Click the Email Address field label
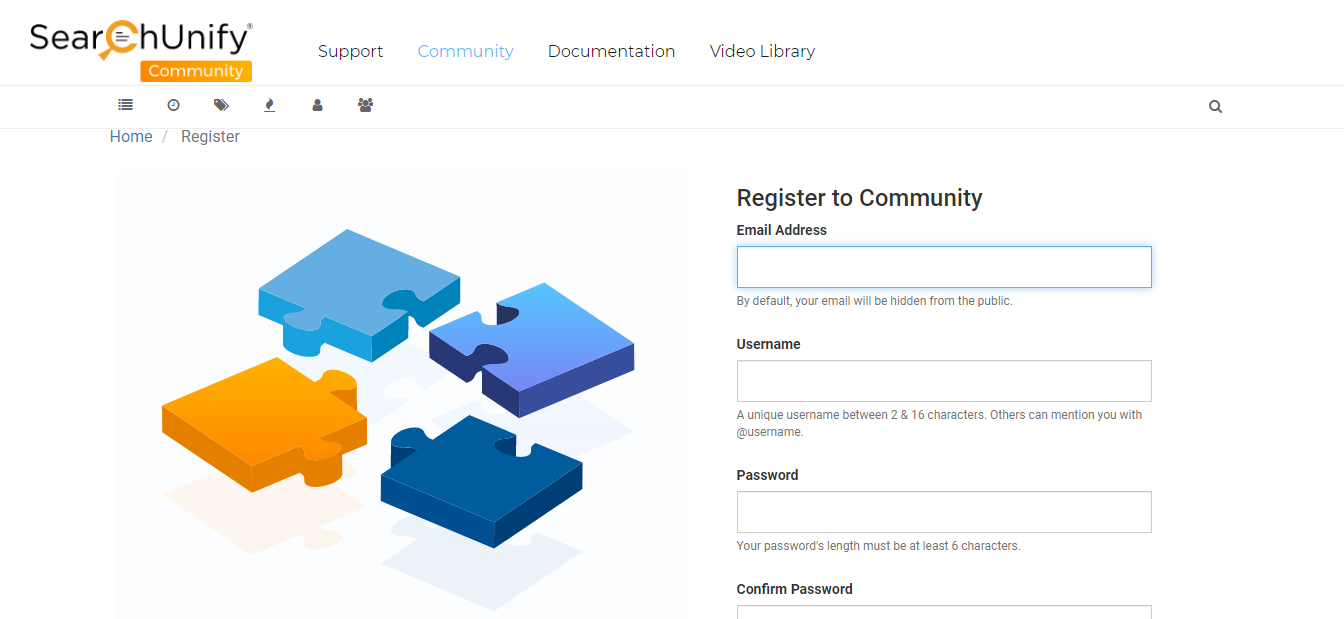This screenshot has width=1344, height=619. click(x=781, y=230)
